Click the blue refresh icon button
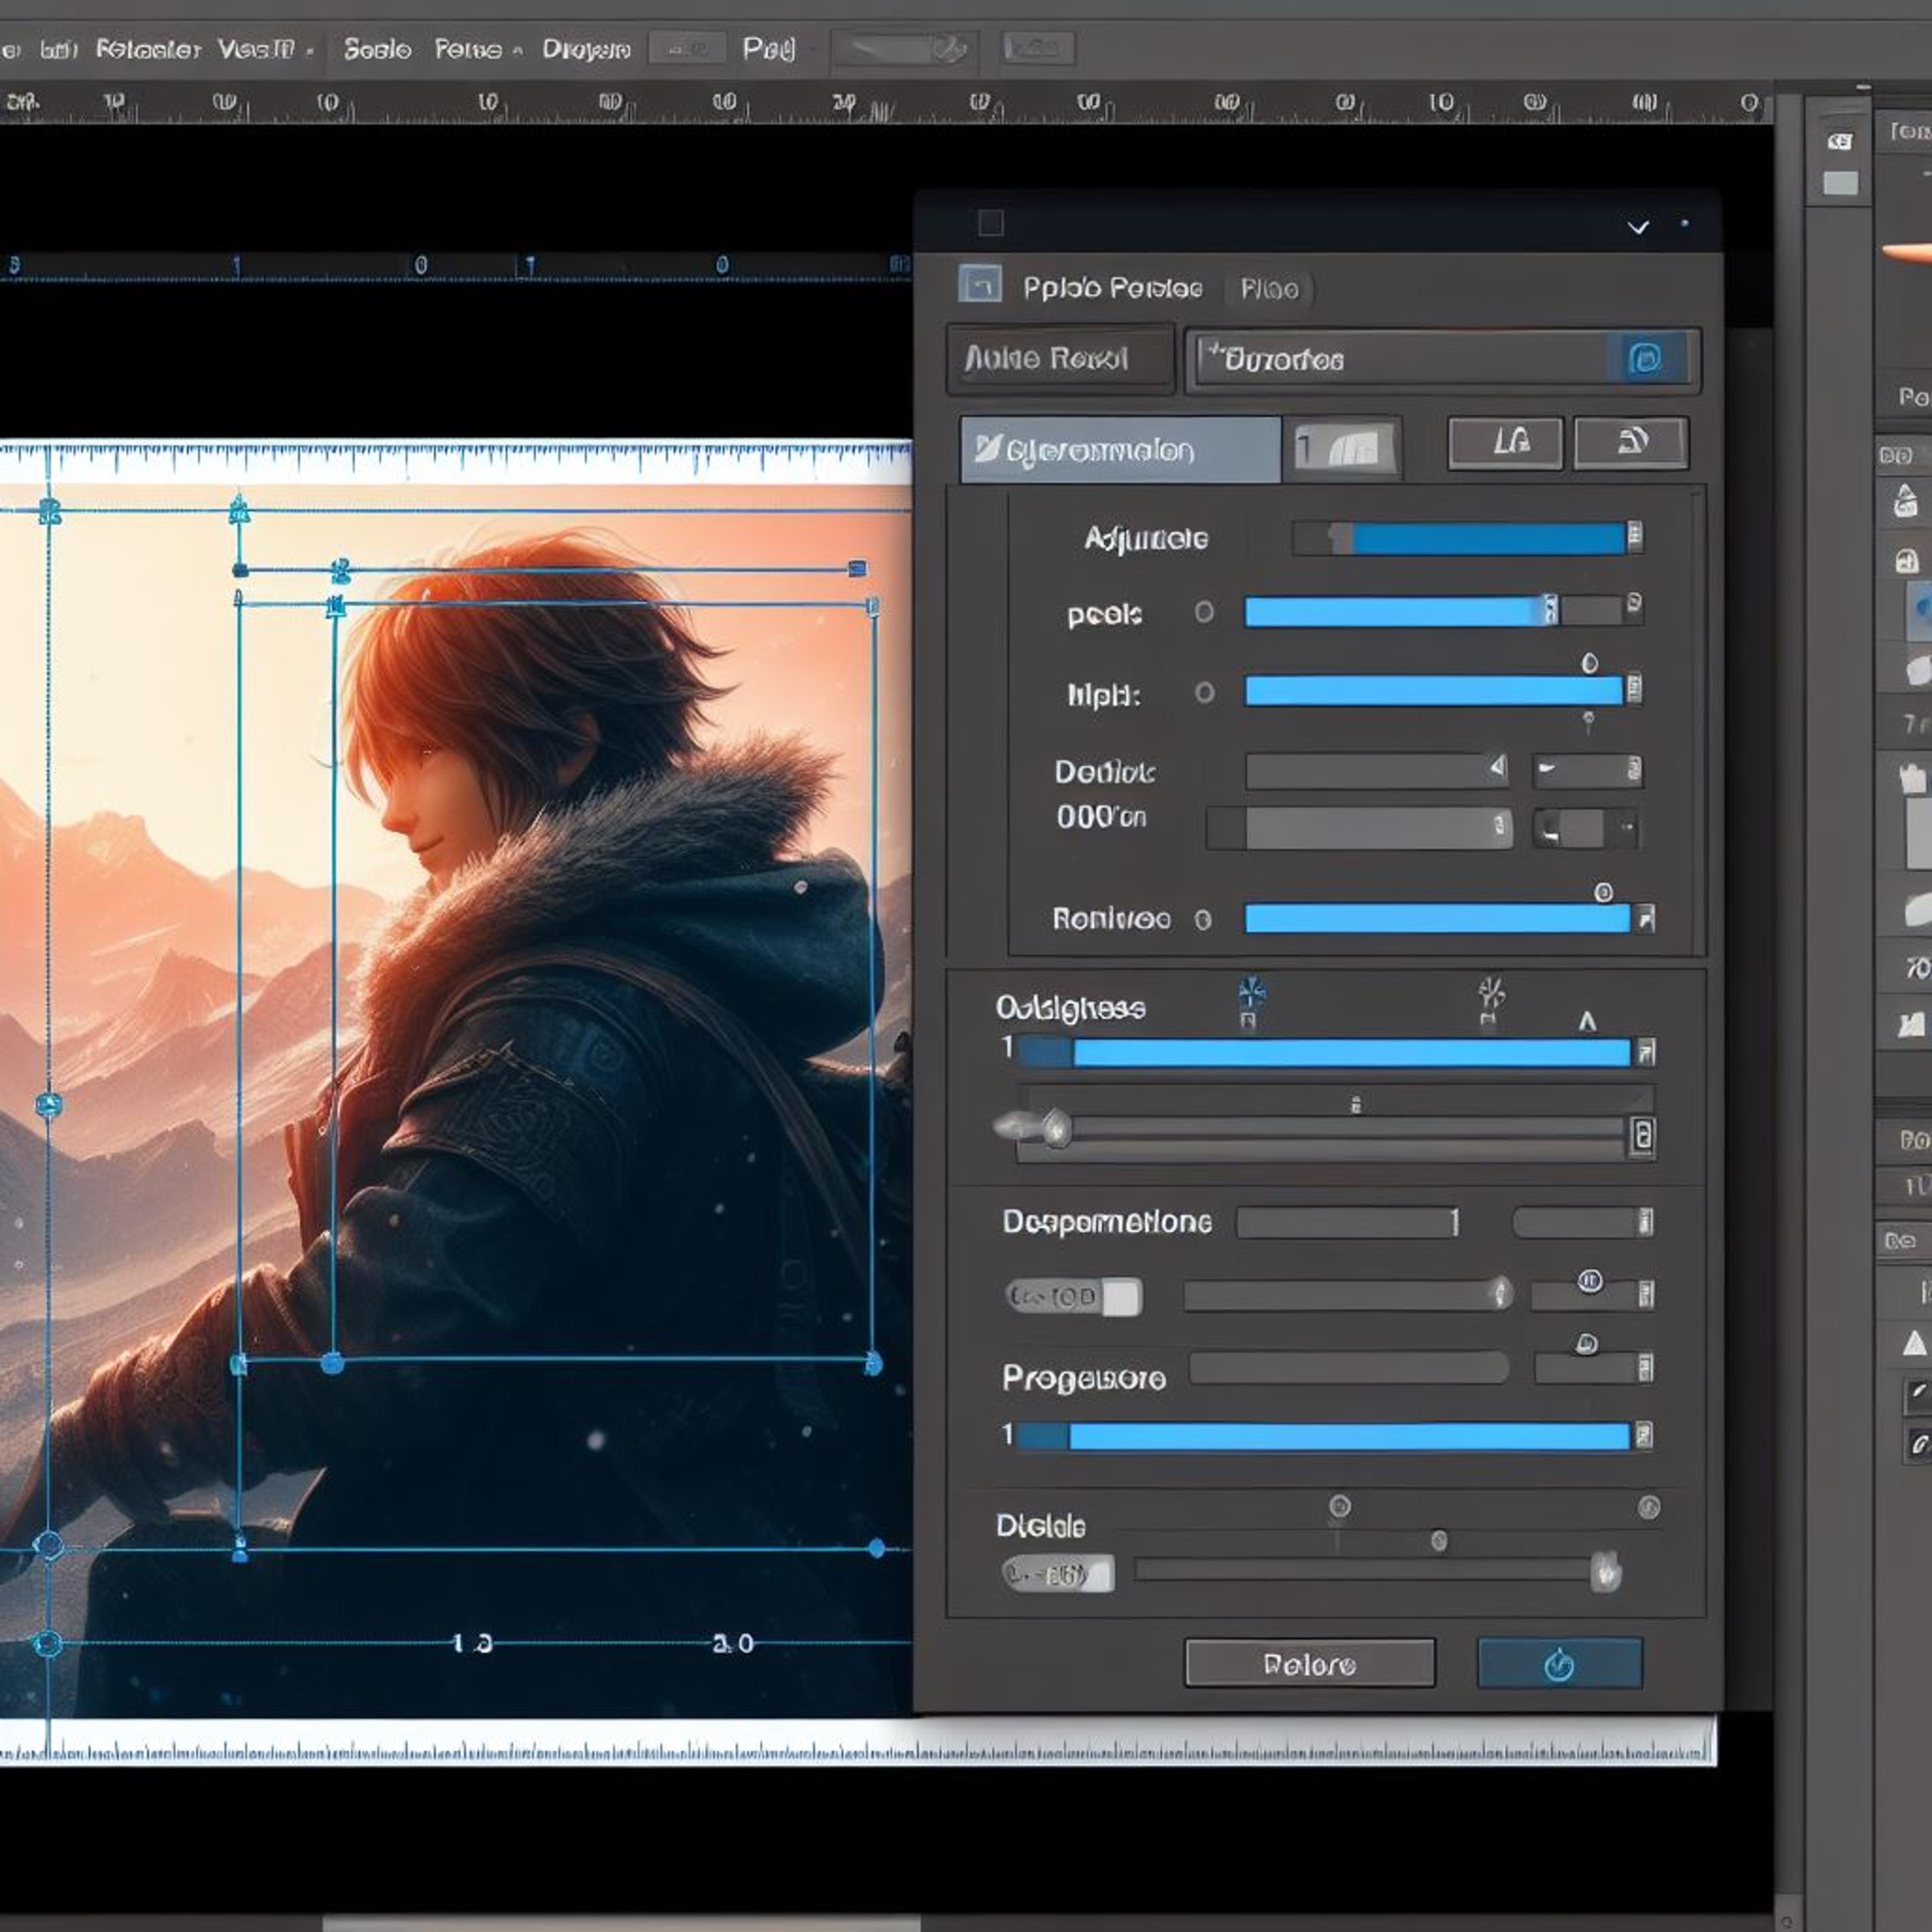 click(x=1559, y=1664)
